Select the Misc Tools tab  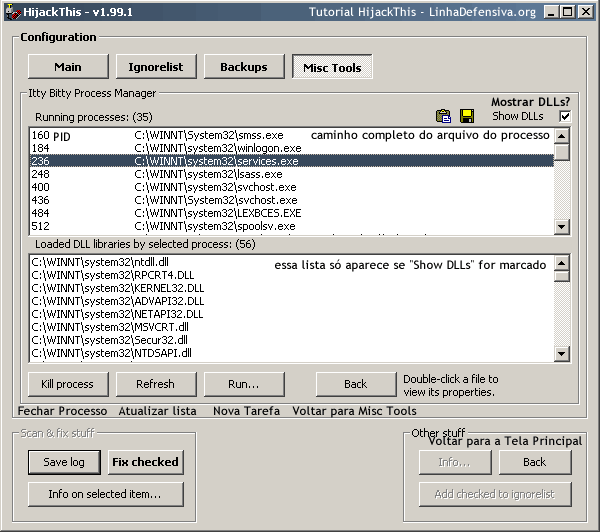coord(332,67)
